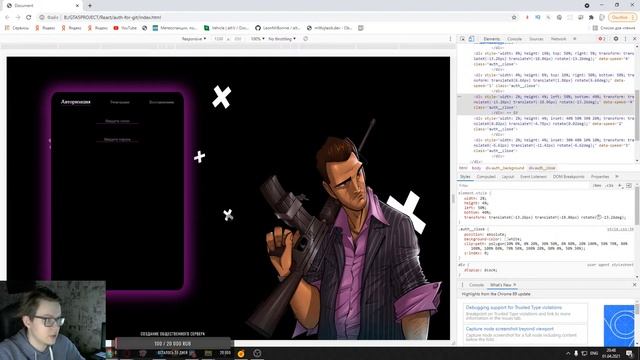640x360 pixels.
Task: Select the body breadcrumb element
Action: coord(476,168)
